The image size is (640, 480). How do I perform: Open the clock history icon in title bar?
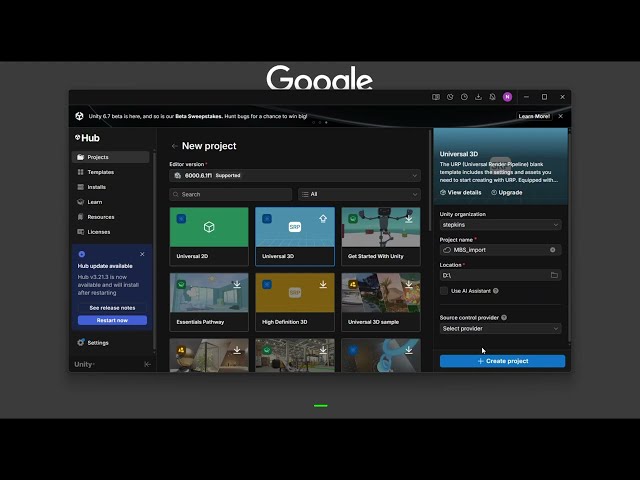pos(464,97)
